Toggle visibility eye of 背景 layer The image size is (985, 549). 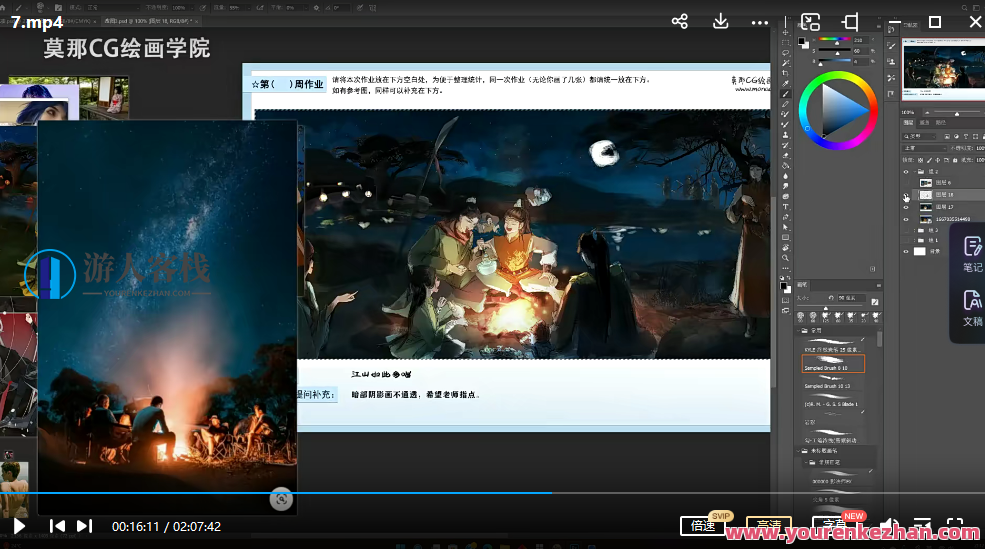point(906,252)
